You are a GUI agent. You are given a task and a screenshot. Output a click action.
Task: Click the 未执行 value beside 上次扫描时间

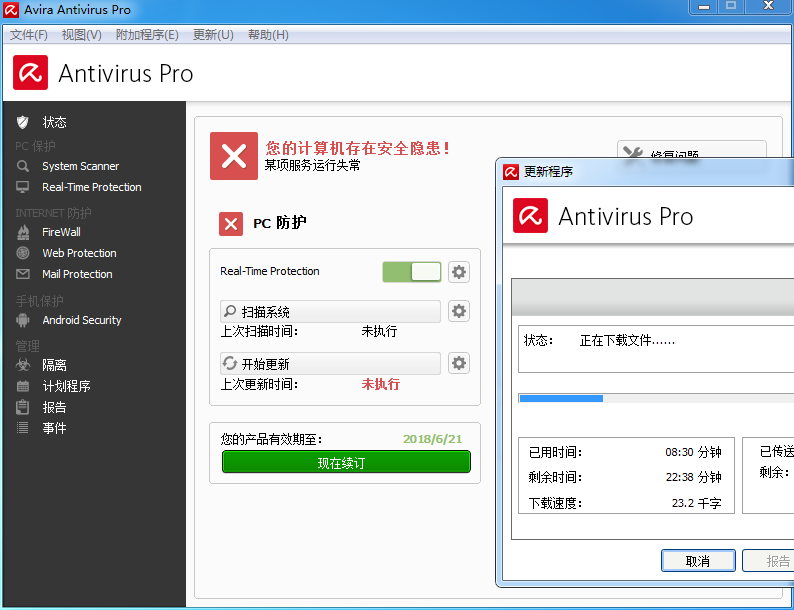click(379, 332)
